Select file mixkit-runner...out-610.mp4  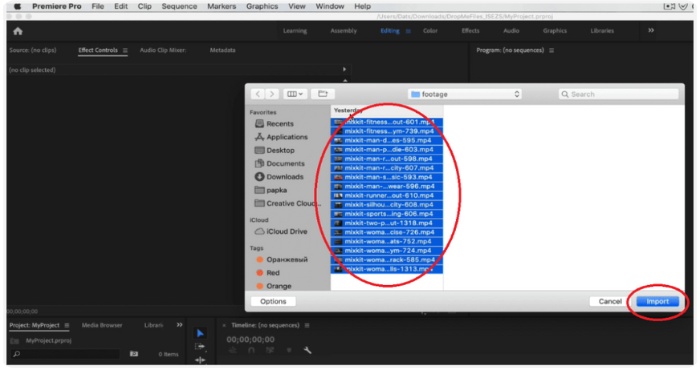coord(387,196)
